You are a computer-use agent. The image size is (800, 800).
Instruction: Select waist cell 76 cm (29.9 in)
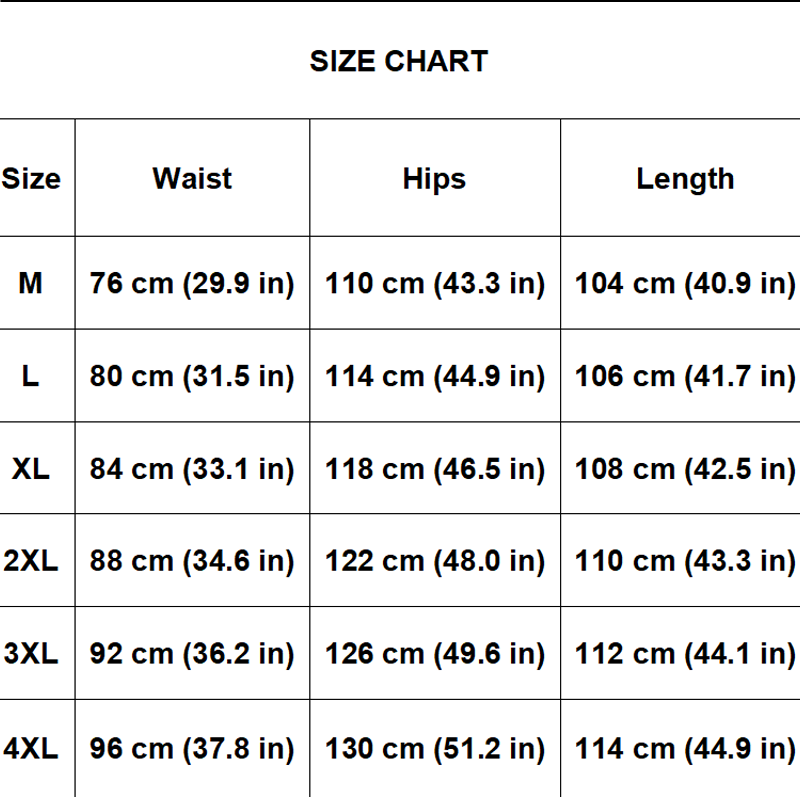tap(192, 284)
